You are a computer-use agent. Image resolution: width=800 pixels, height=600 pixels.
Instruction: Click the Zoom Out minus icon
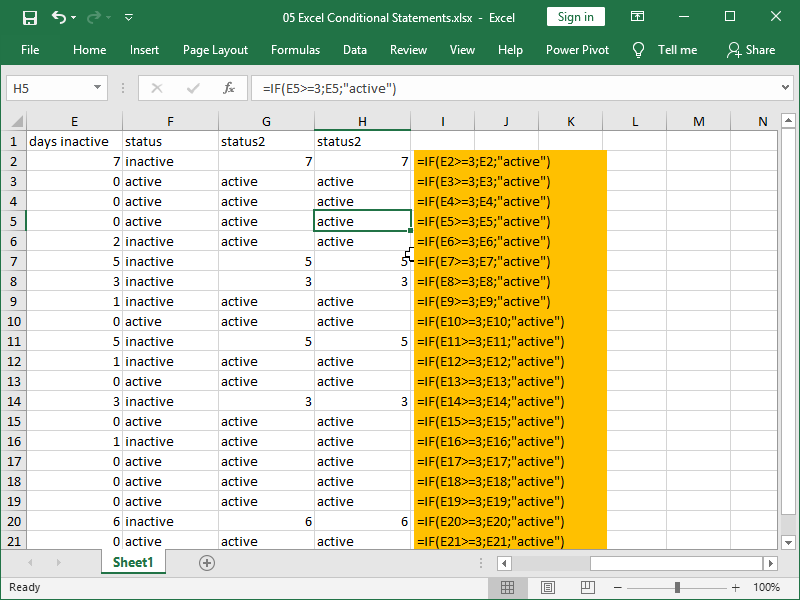tap(617, 587)
